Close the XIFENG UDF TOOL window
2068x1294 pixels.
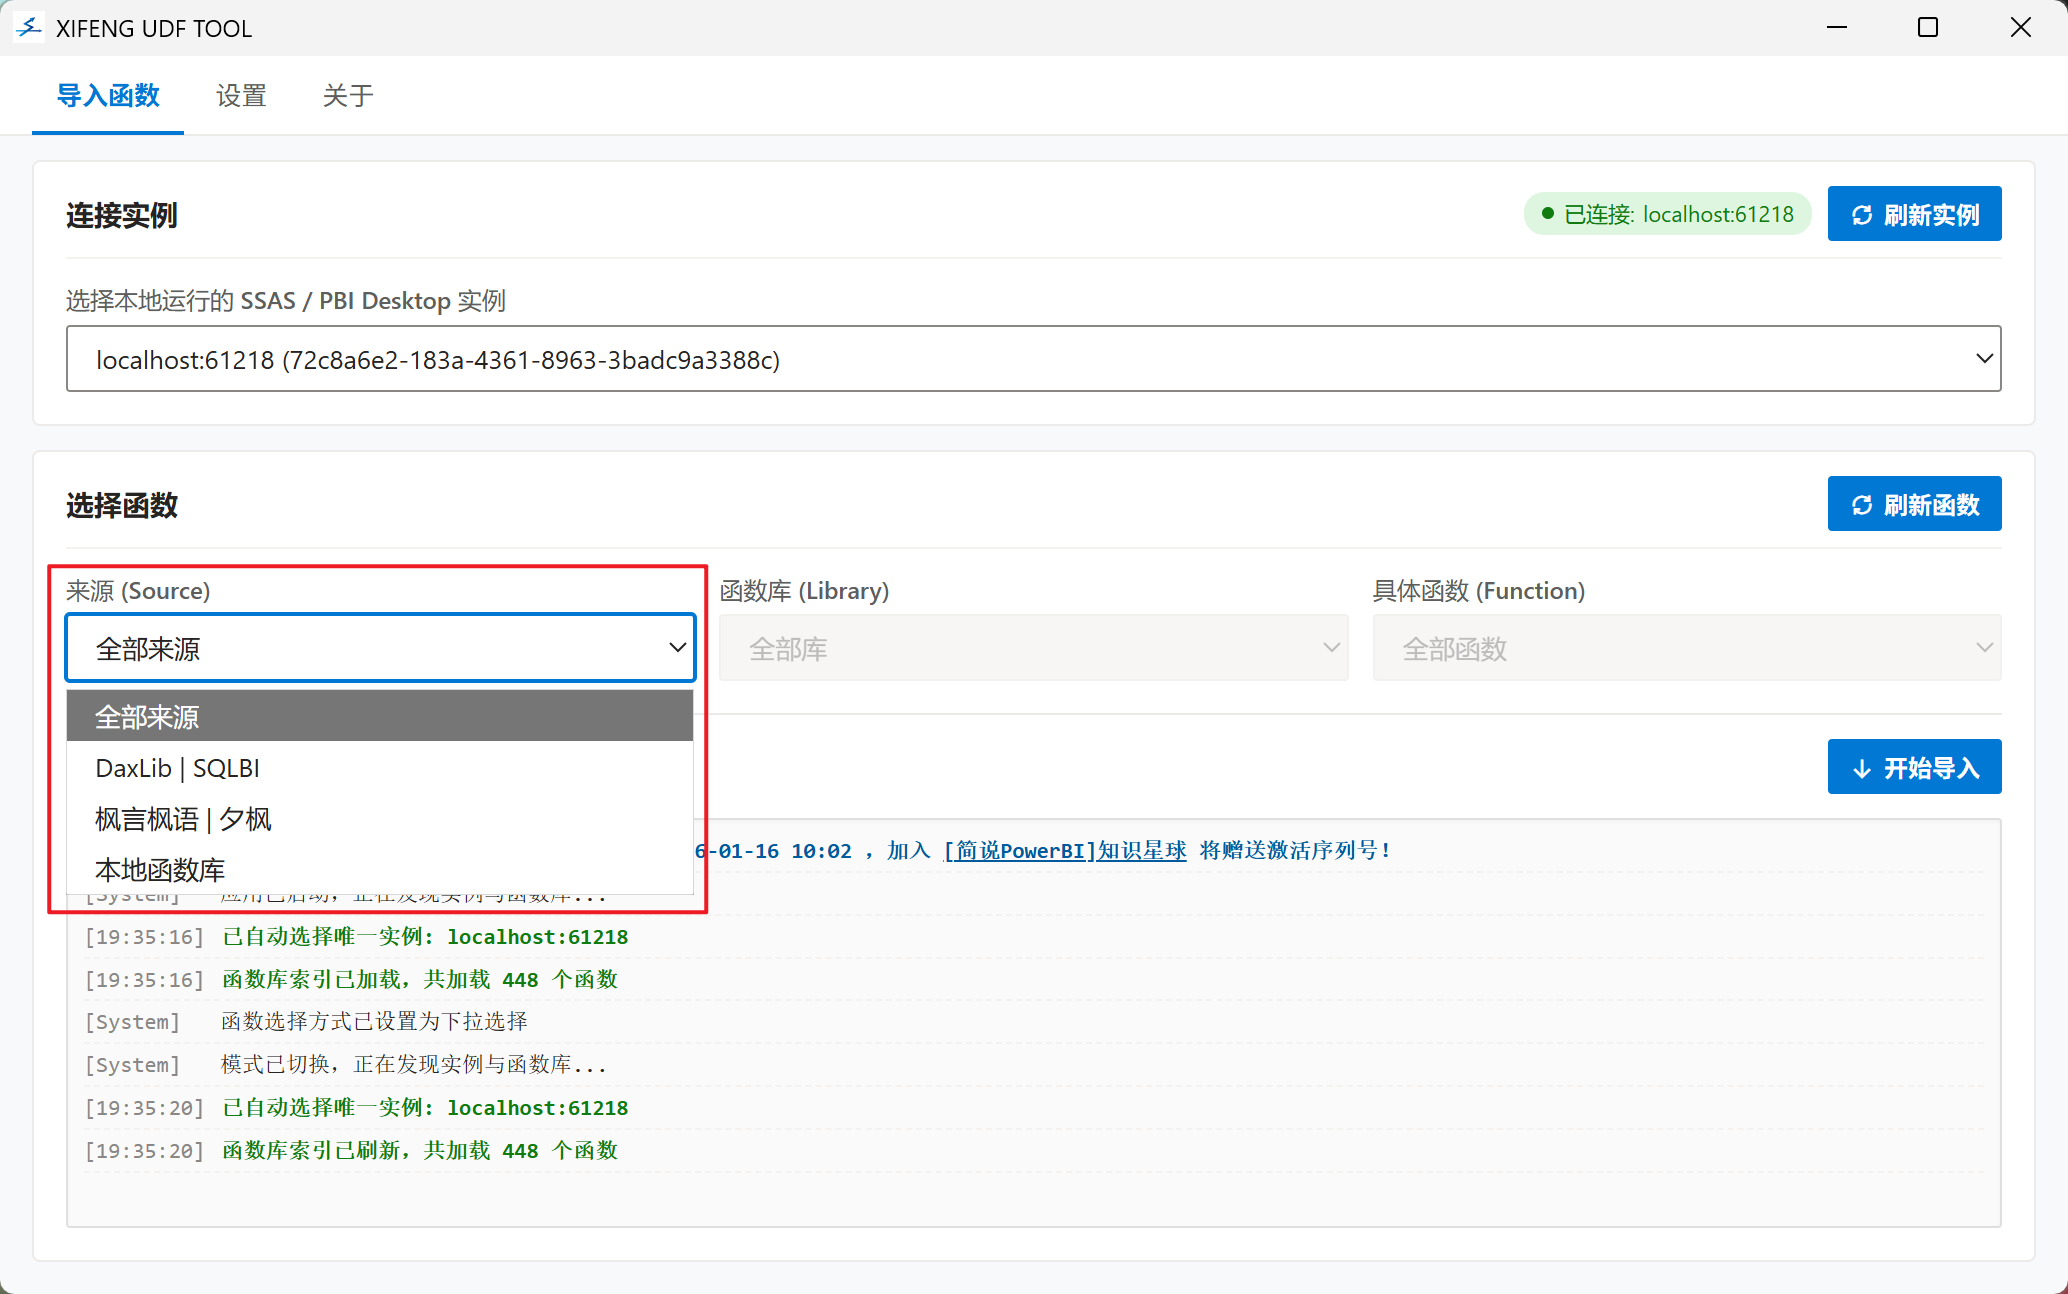pos(2020,28)
